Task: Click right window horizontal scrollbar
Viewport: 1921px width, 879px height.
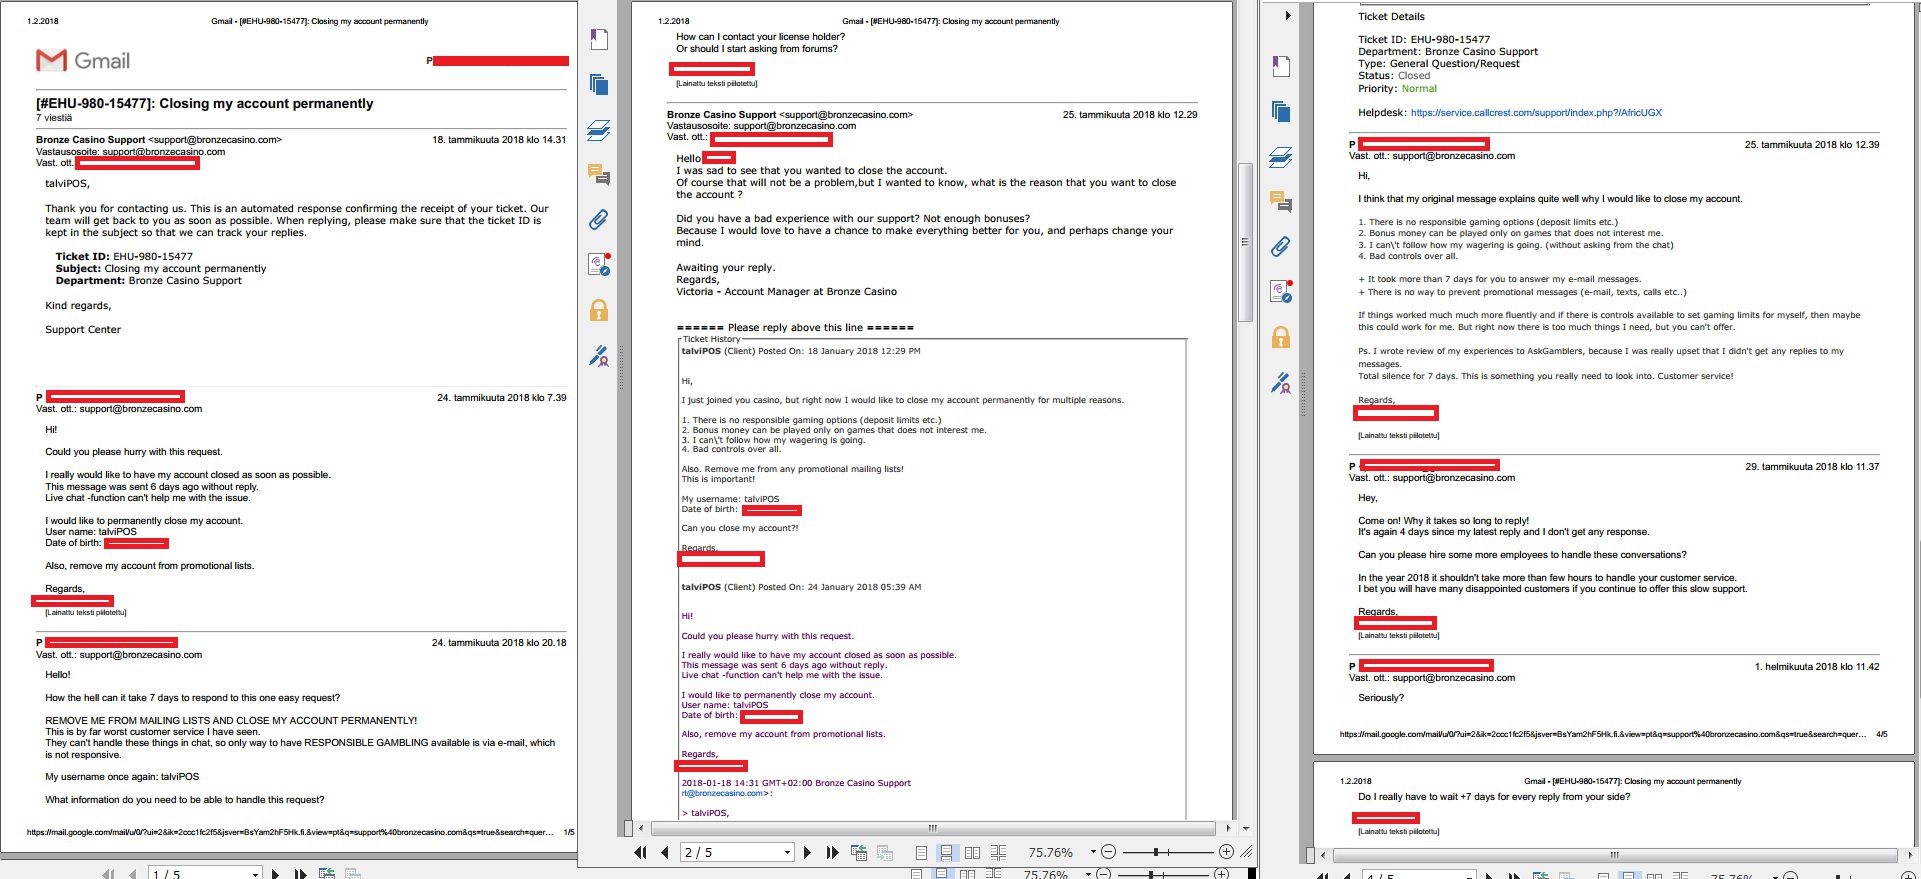Action: tap(1614, 855)
